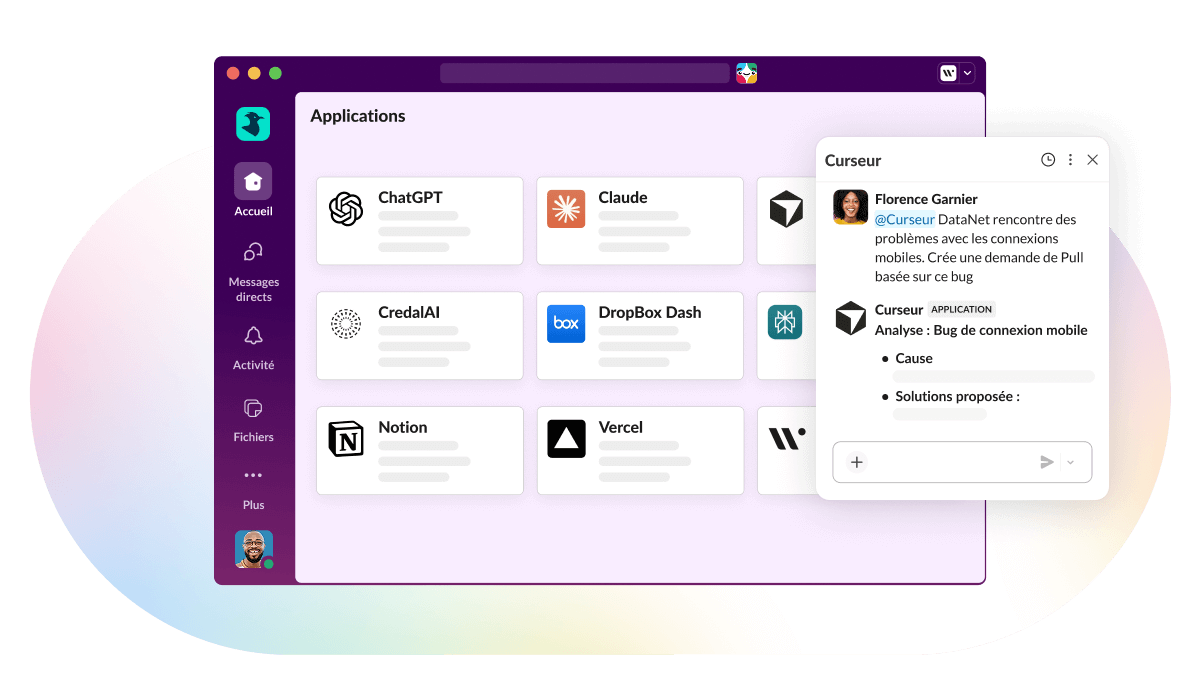Open the Vercel application
This screenshot has height=700, width=1200.
point(639,450)
